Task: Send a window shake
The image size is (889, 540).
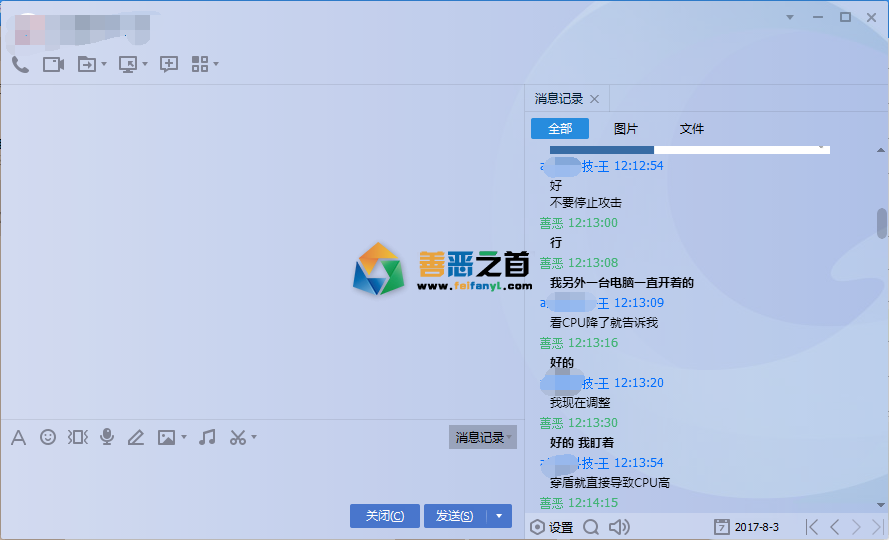Action: tap(77, 437)
